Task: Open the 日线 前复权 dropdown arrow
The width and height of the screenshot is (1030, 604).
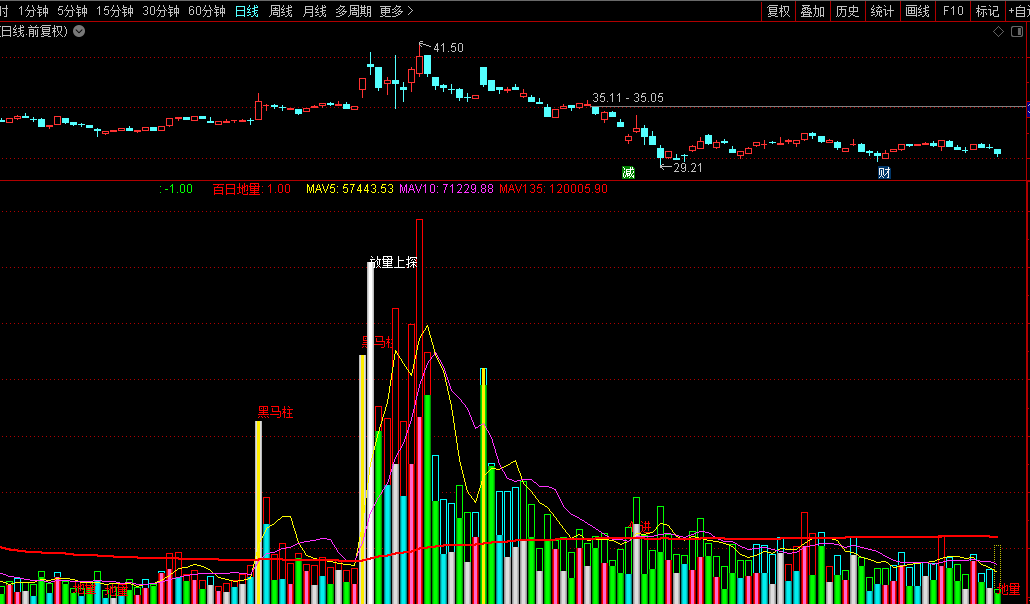Action: [80, 31]
